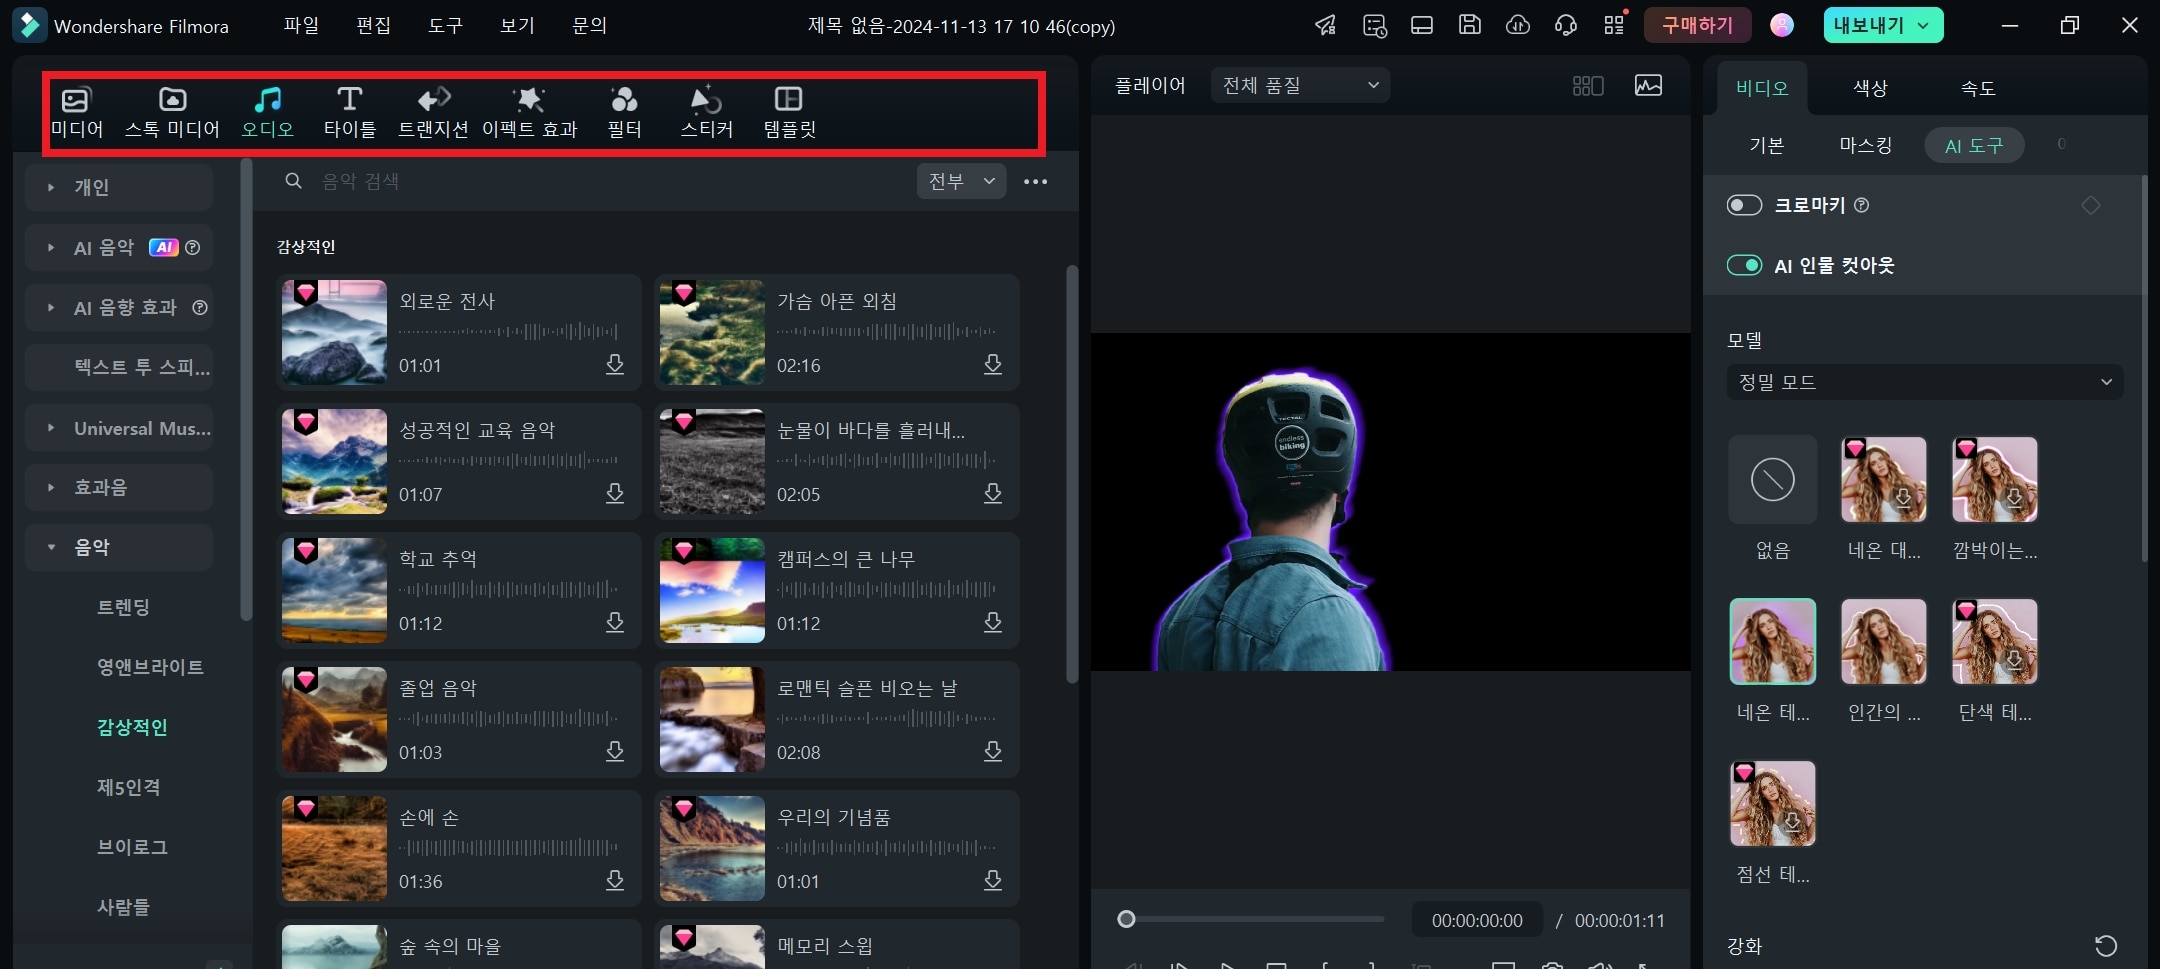Open the 트랜지션 transitions panel
The height and width of the screenshot is (969, 2160).
[x=433, y=113]
